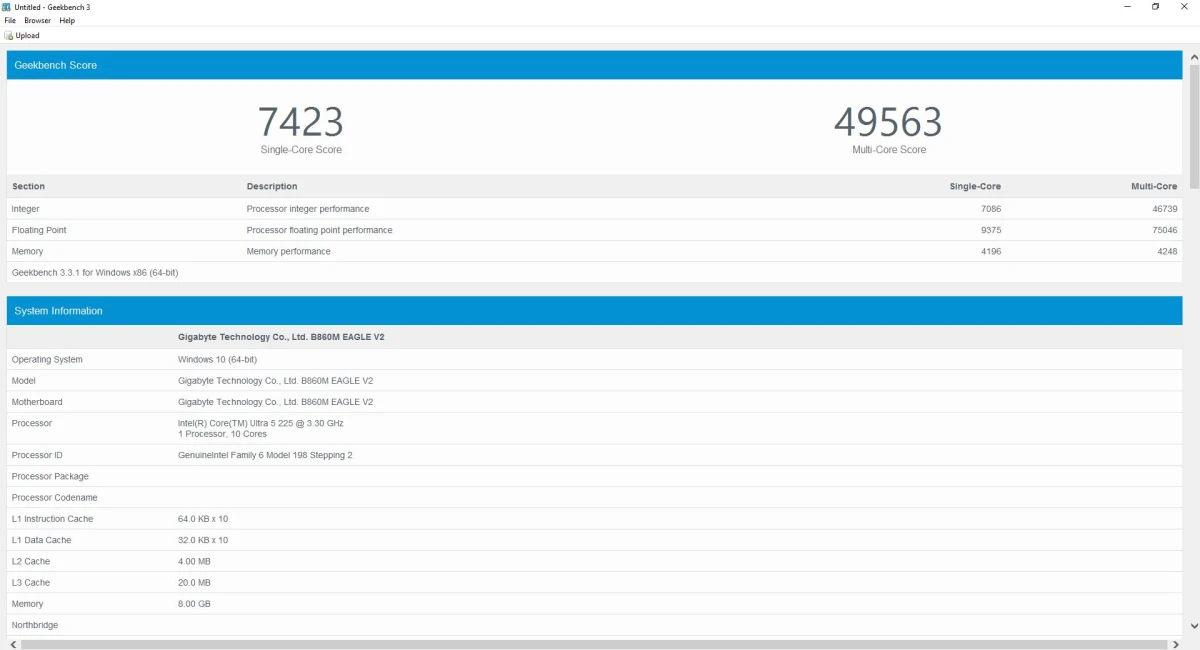Screen dimensions: 1200x650
Task: Click the vertical scrollbar down arrow
Action: pyautogui.click(x=1194, y=626)
